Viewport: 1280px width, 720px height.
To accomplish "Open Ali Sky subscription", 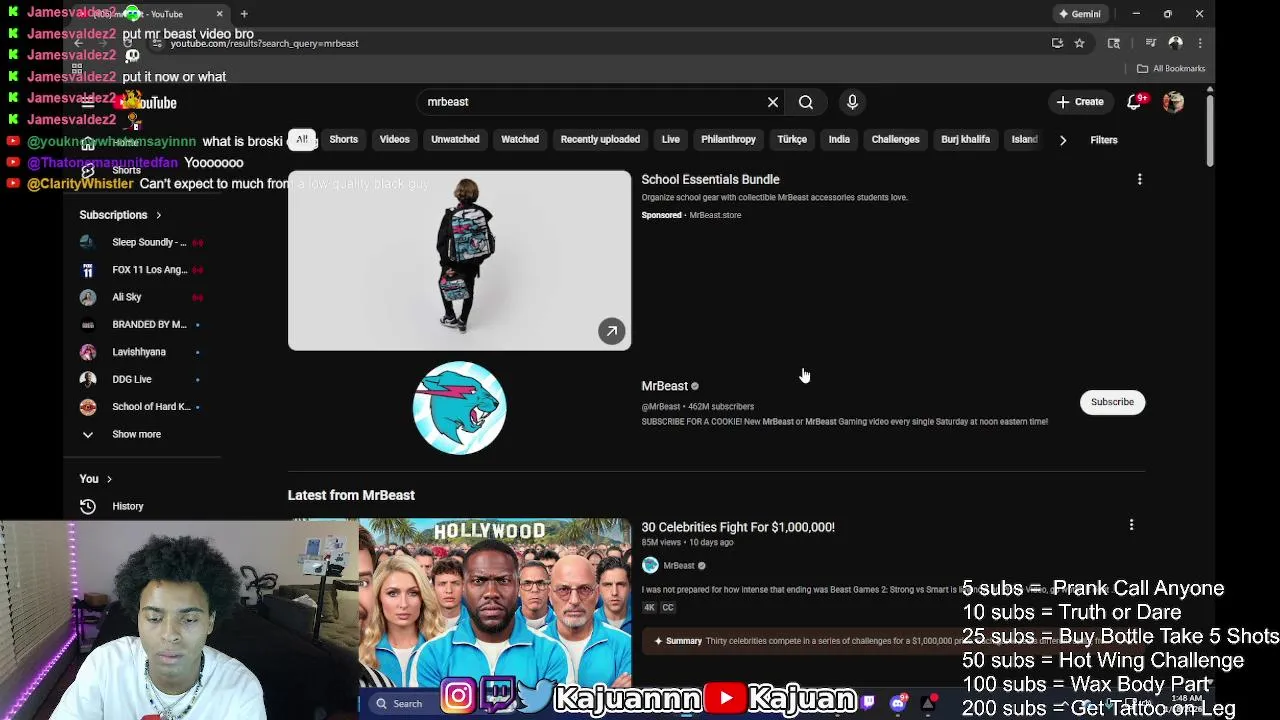I will (x=140, y=297).
